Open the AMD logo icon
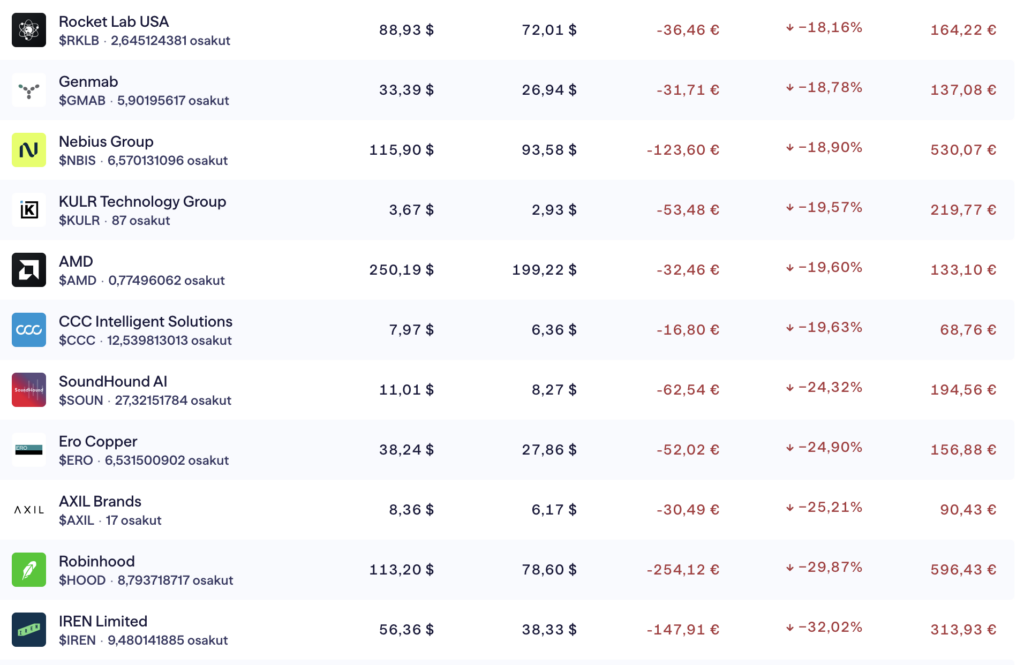 [29, 270]
